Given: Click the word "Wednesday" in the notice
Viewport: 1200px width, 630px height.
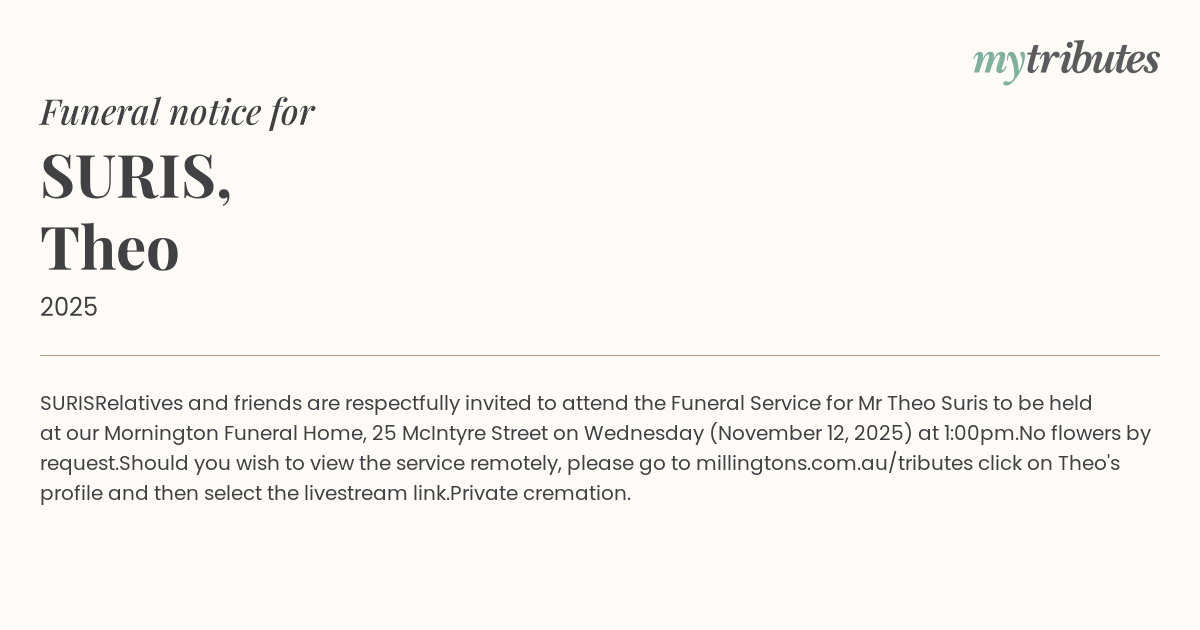Looking at the screenshot, I should pyautogui.click(x=643, y=433).
